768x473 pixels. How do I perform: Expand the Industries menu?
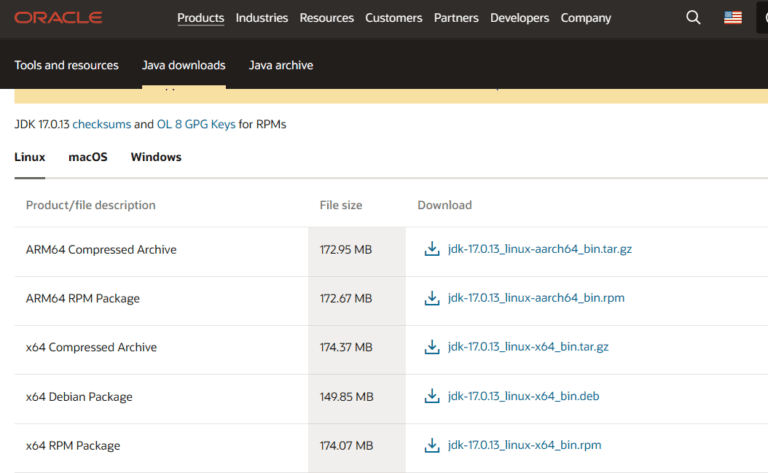click(x=262, y=18)
